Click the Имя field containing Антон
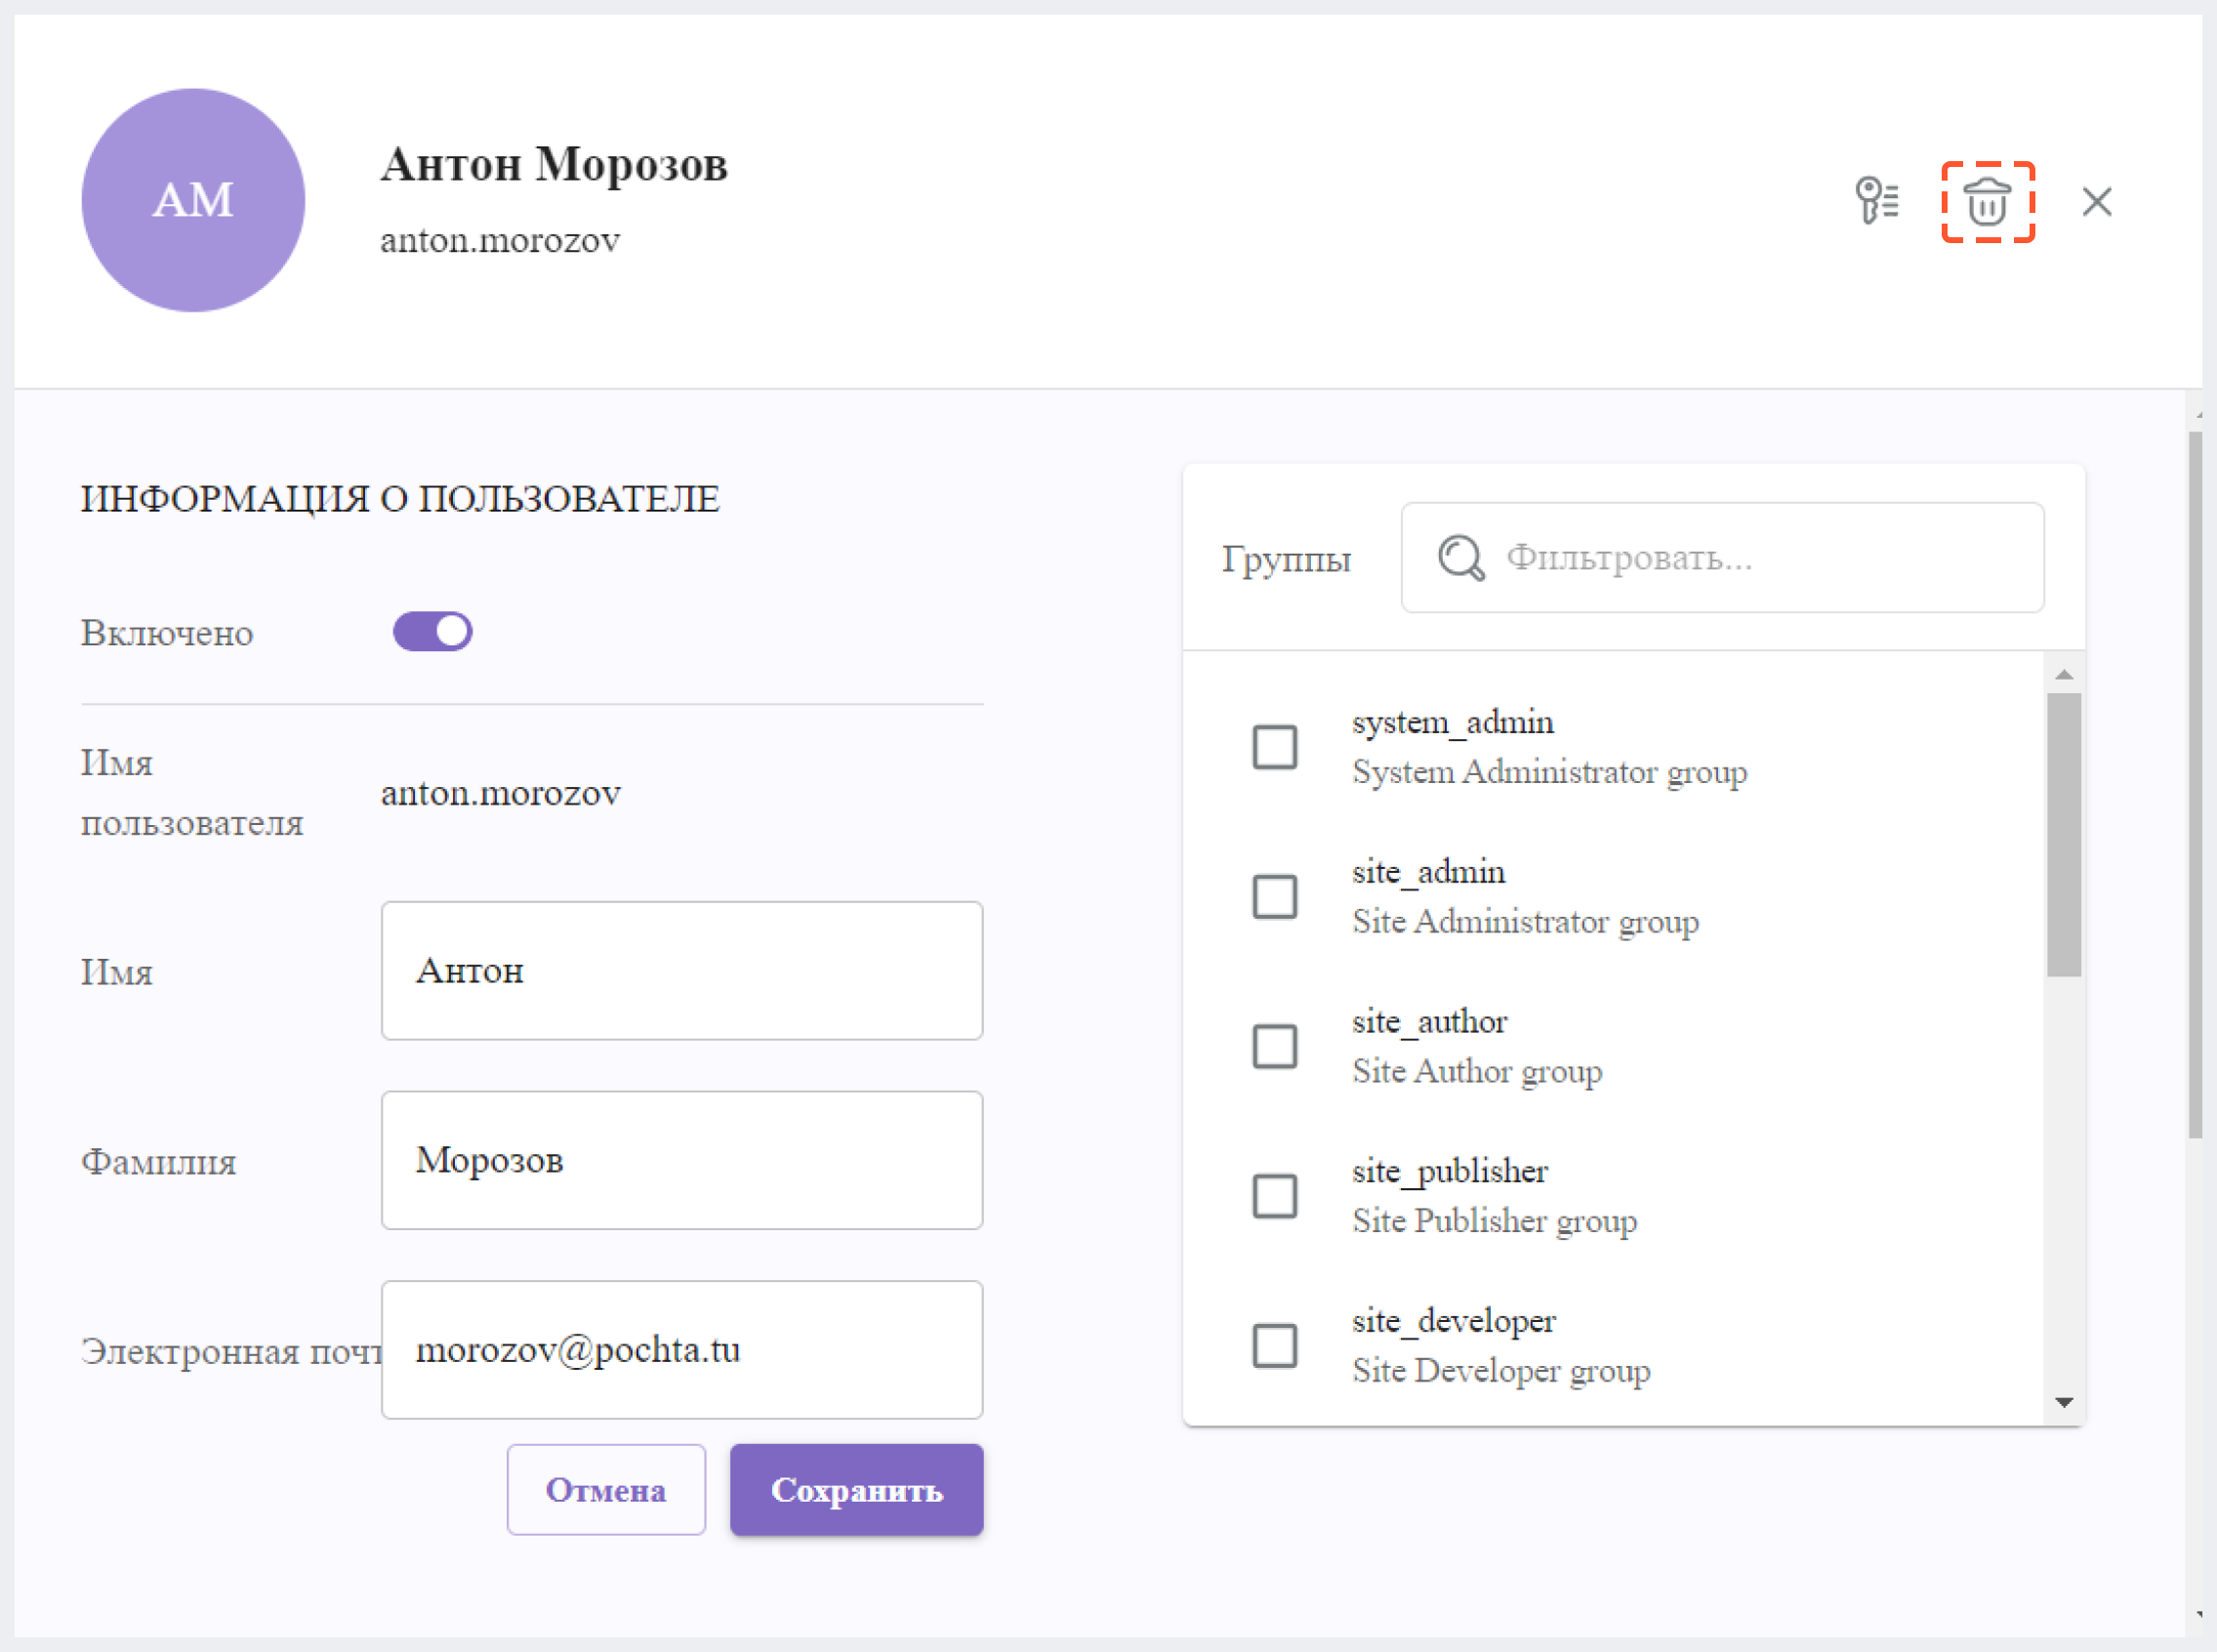2217x1652 pixels. coord(682,970)
